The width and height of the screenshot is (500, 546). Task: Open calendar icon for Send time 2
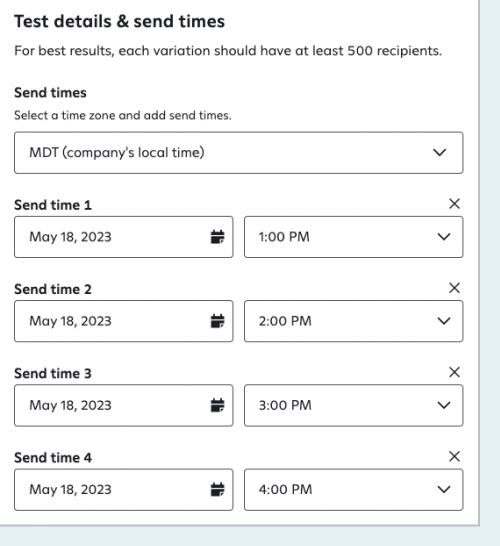click(218, 321)
